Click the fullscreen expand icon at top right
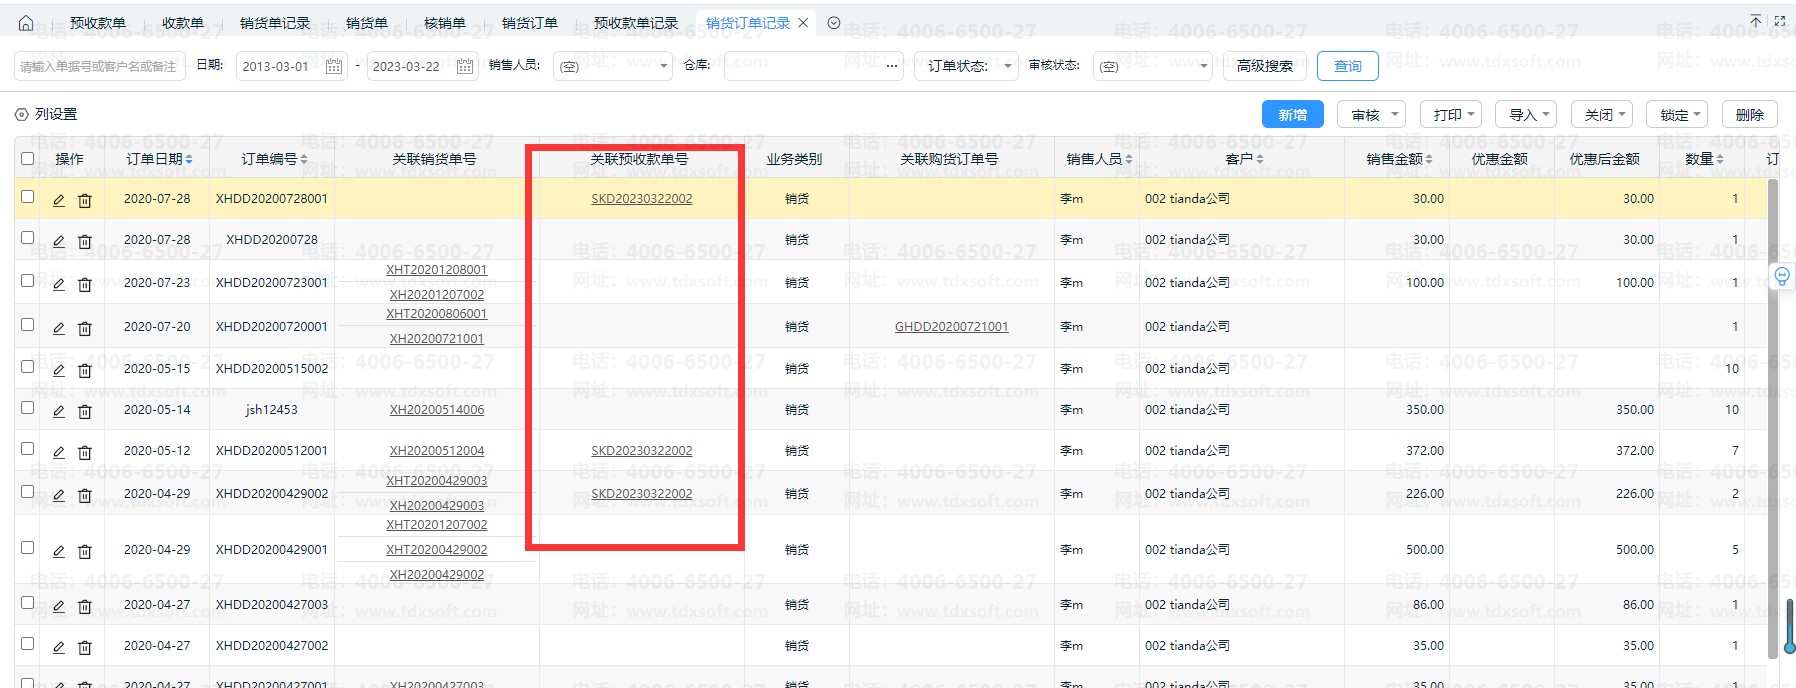 (x=1780, y=21)
